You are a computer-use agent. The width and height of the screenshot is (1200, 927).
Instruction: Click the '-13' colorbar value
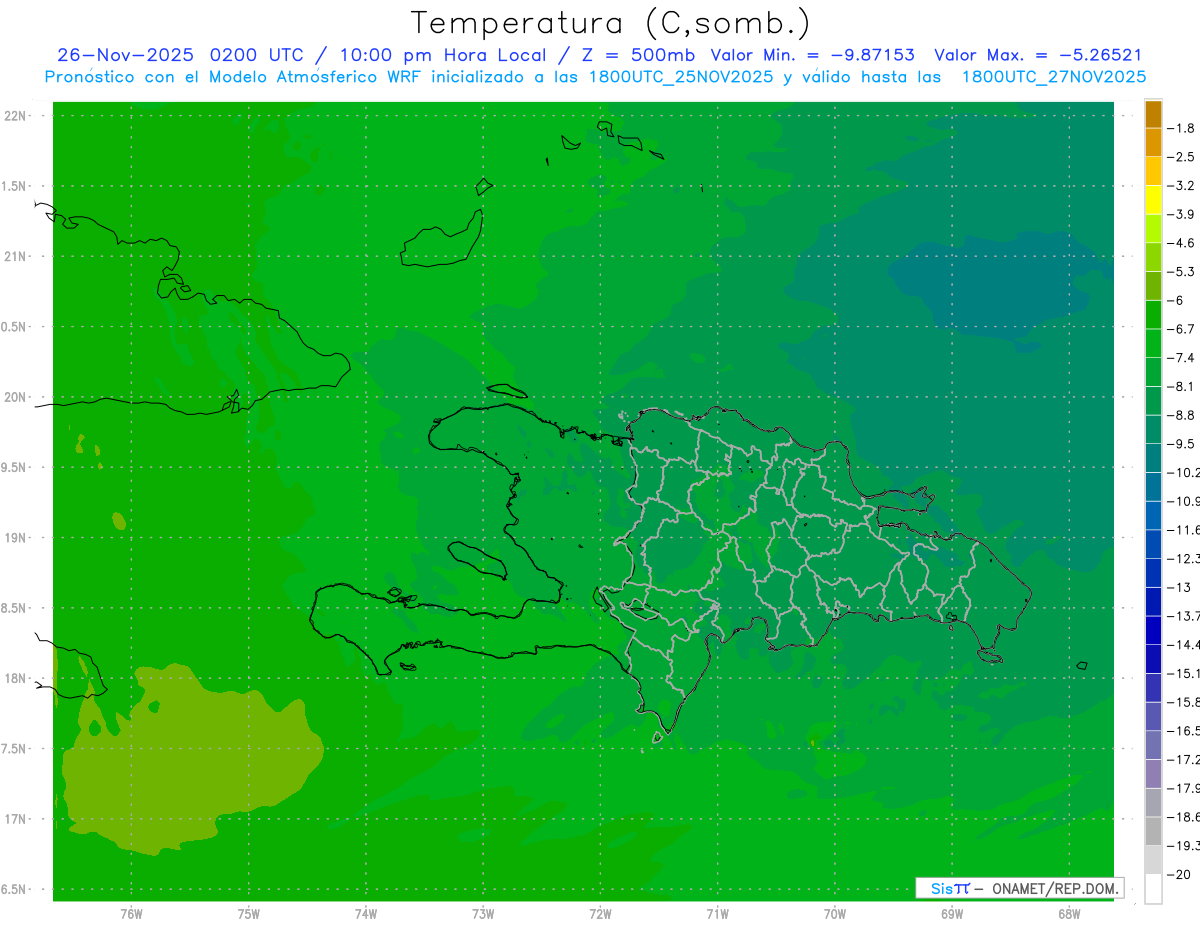(1178, 587)
